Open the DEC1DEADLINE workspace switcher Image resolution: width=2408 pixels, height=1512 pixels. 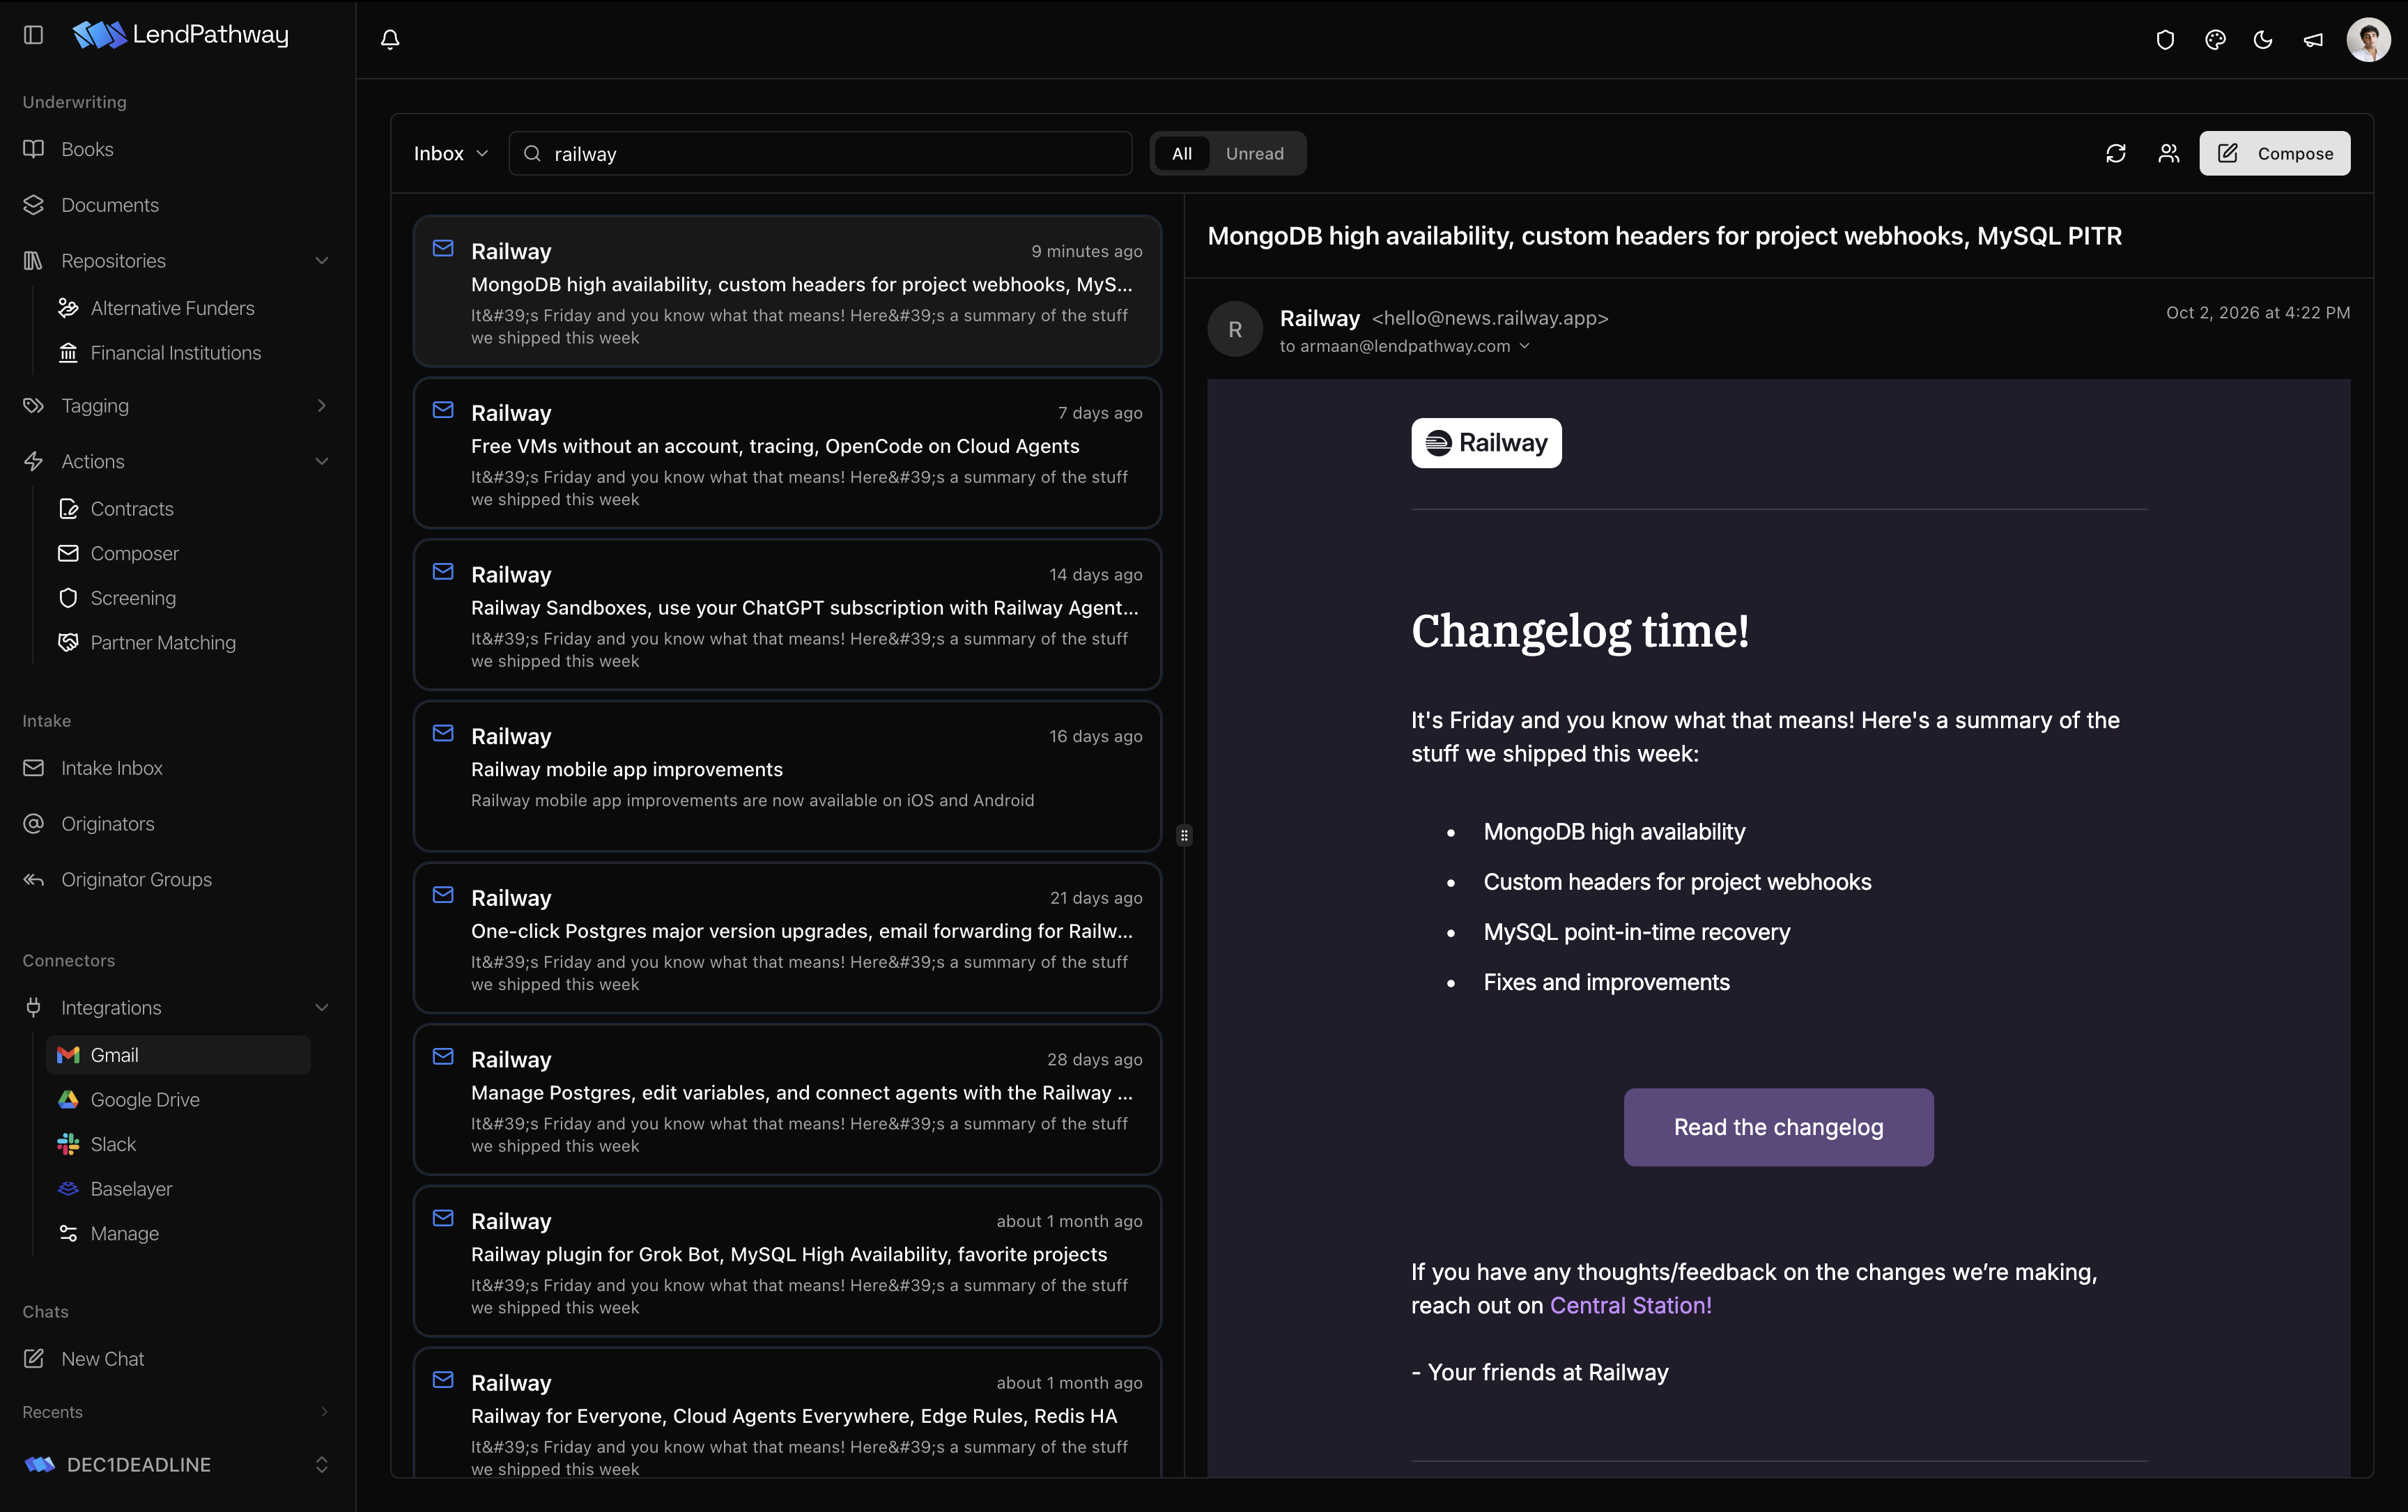tap(177, 1465)
